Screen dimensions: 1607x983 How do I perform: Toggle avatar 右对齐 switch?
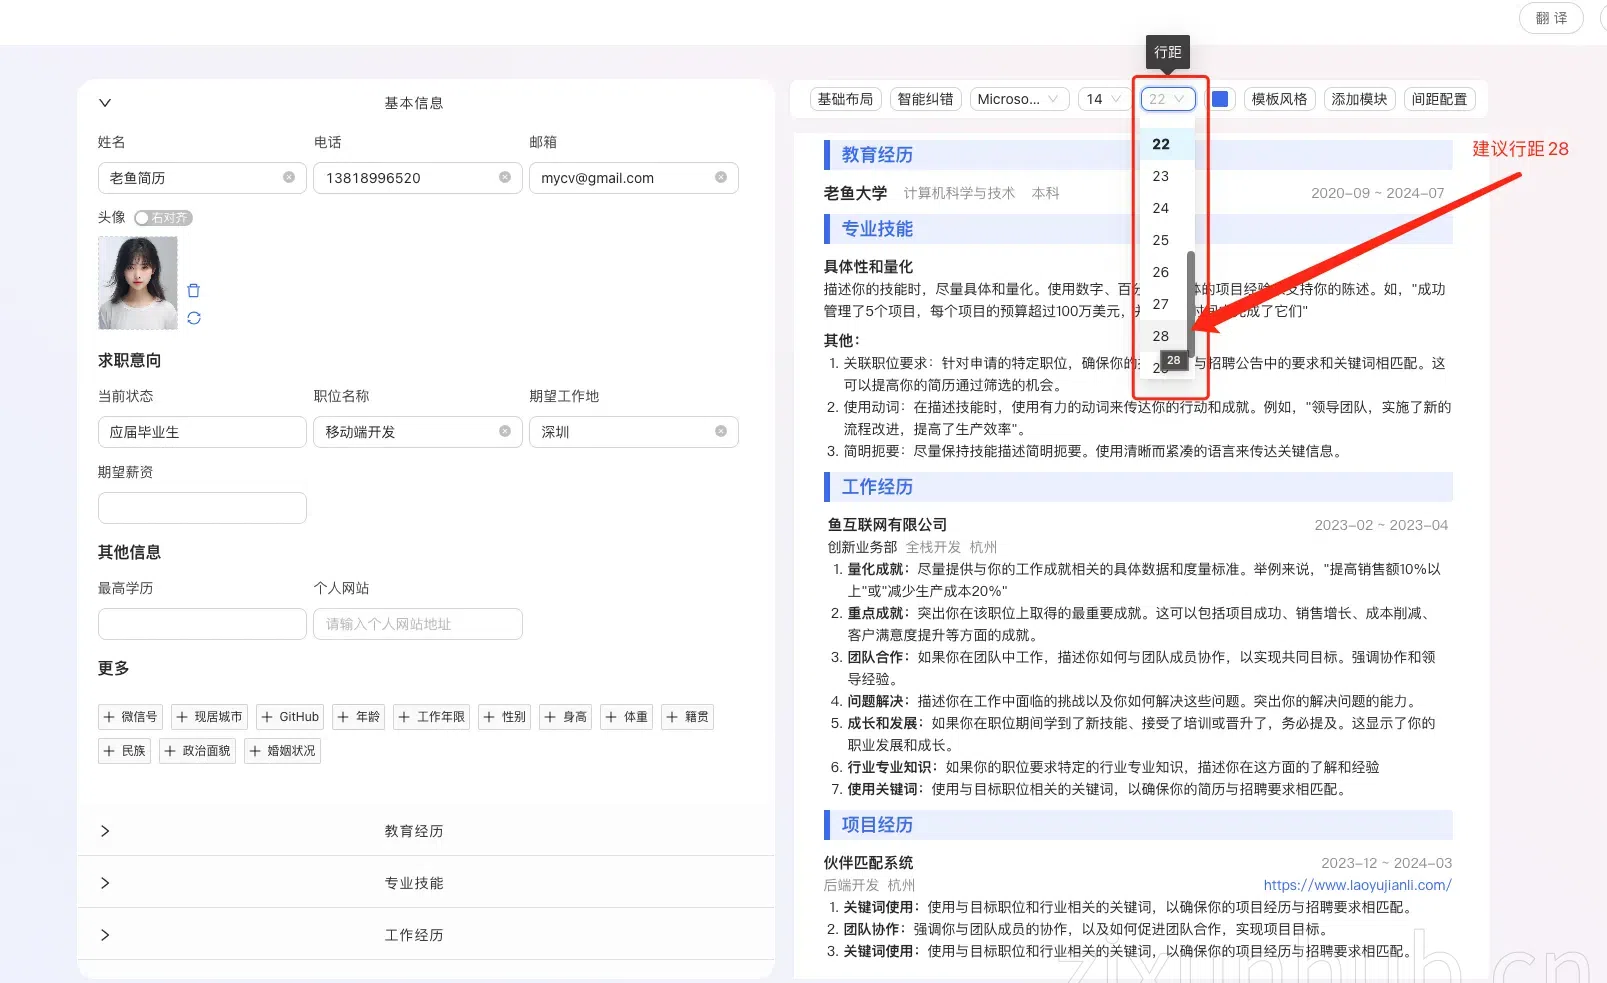[x=163, y=217]
